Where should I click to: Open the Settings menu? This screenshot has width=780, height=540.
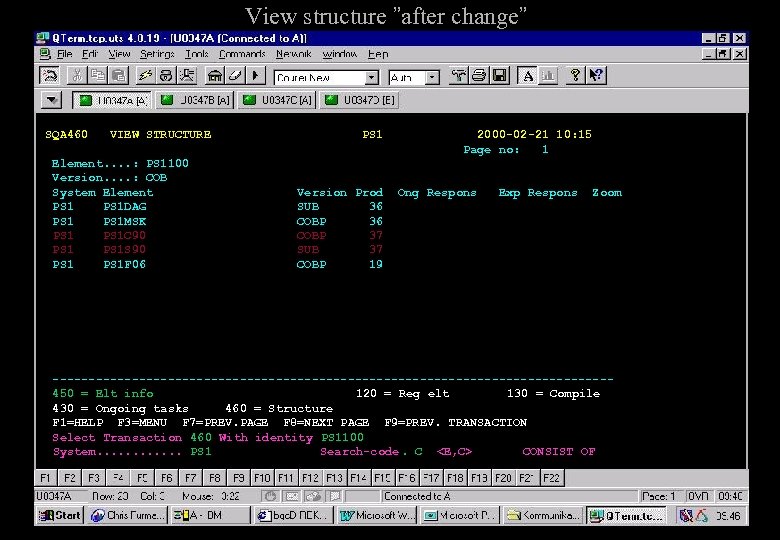point(157,54)
